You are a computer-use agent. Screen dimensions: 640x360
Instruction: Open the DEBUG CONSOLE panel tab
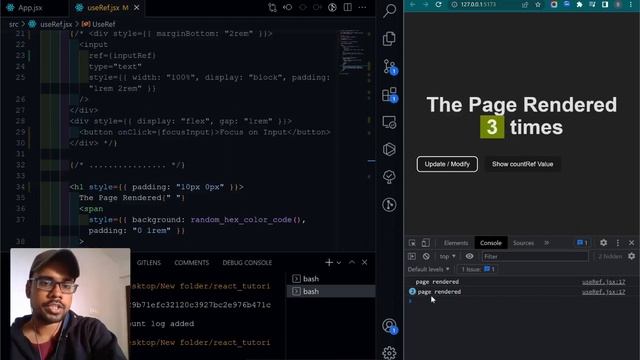[x=247, y=262]
